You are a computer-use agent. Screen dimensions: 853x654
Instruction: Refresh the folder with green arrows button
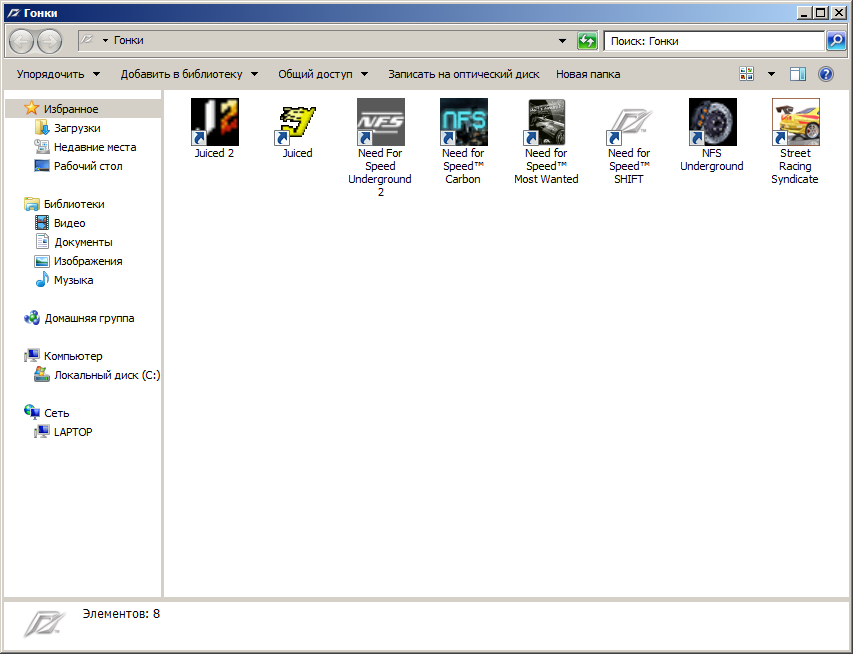(x=587, y=41)
